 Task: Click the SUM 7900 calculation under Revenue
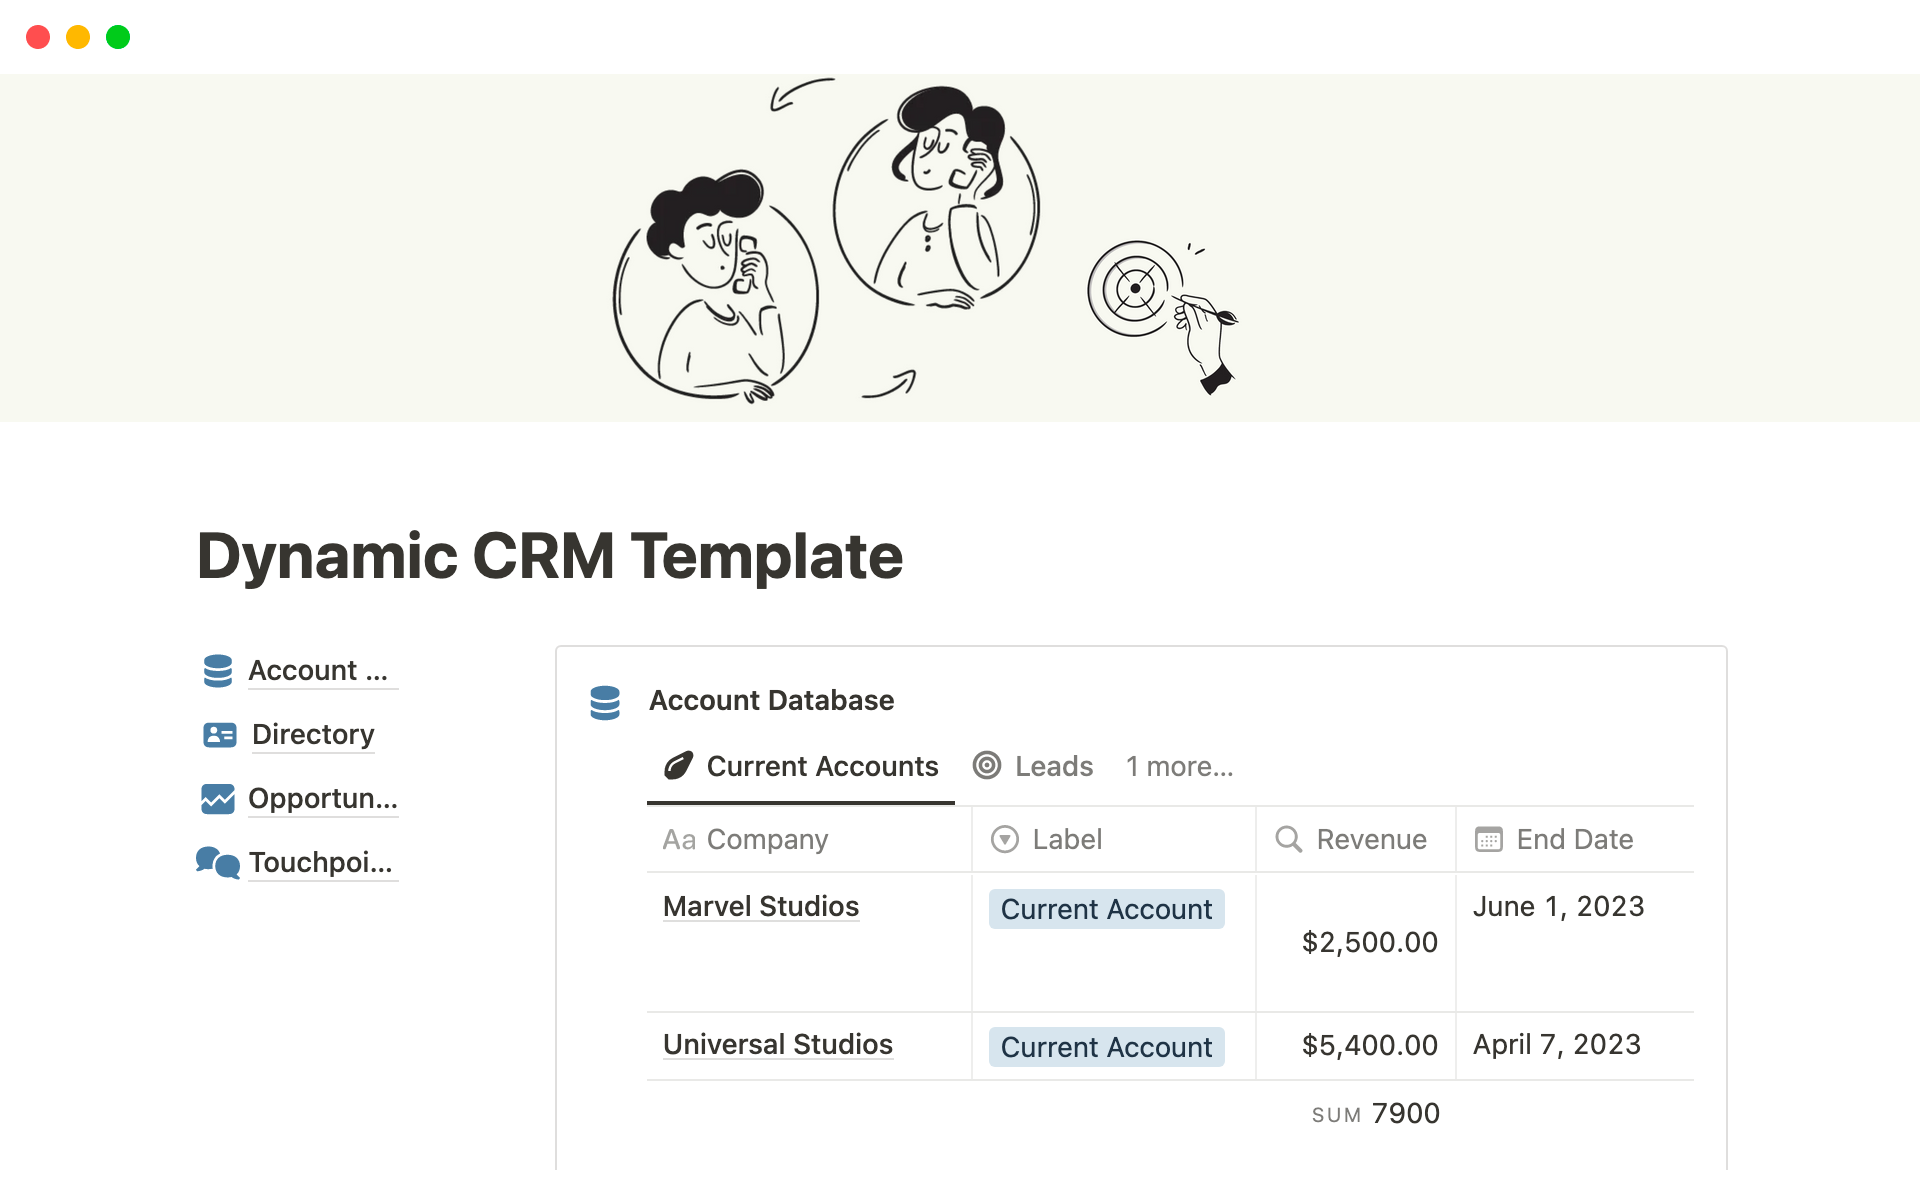click(x=1376, y=1113)
